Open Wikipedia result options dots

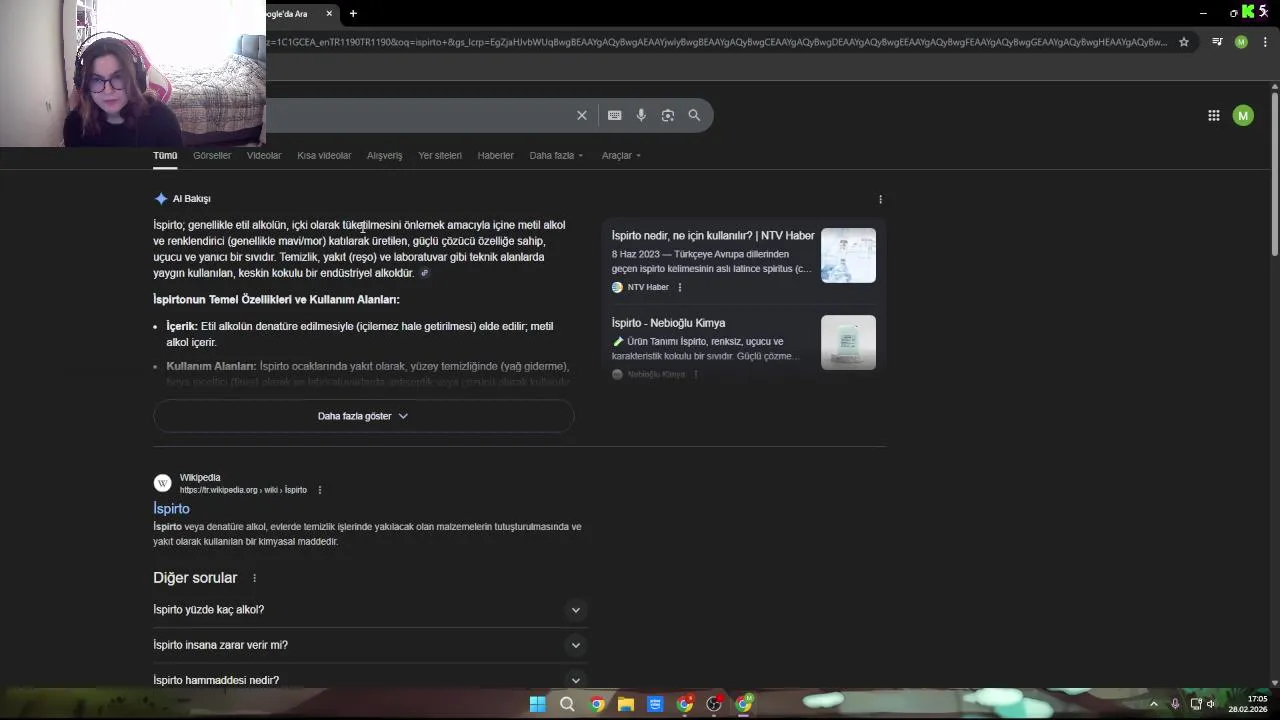(320, 490)
